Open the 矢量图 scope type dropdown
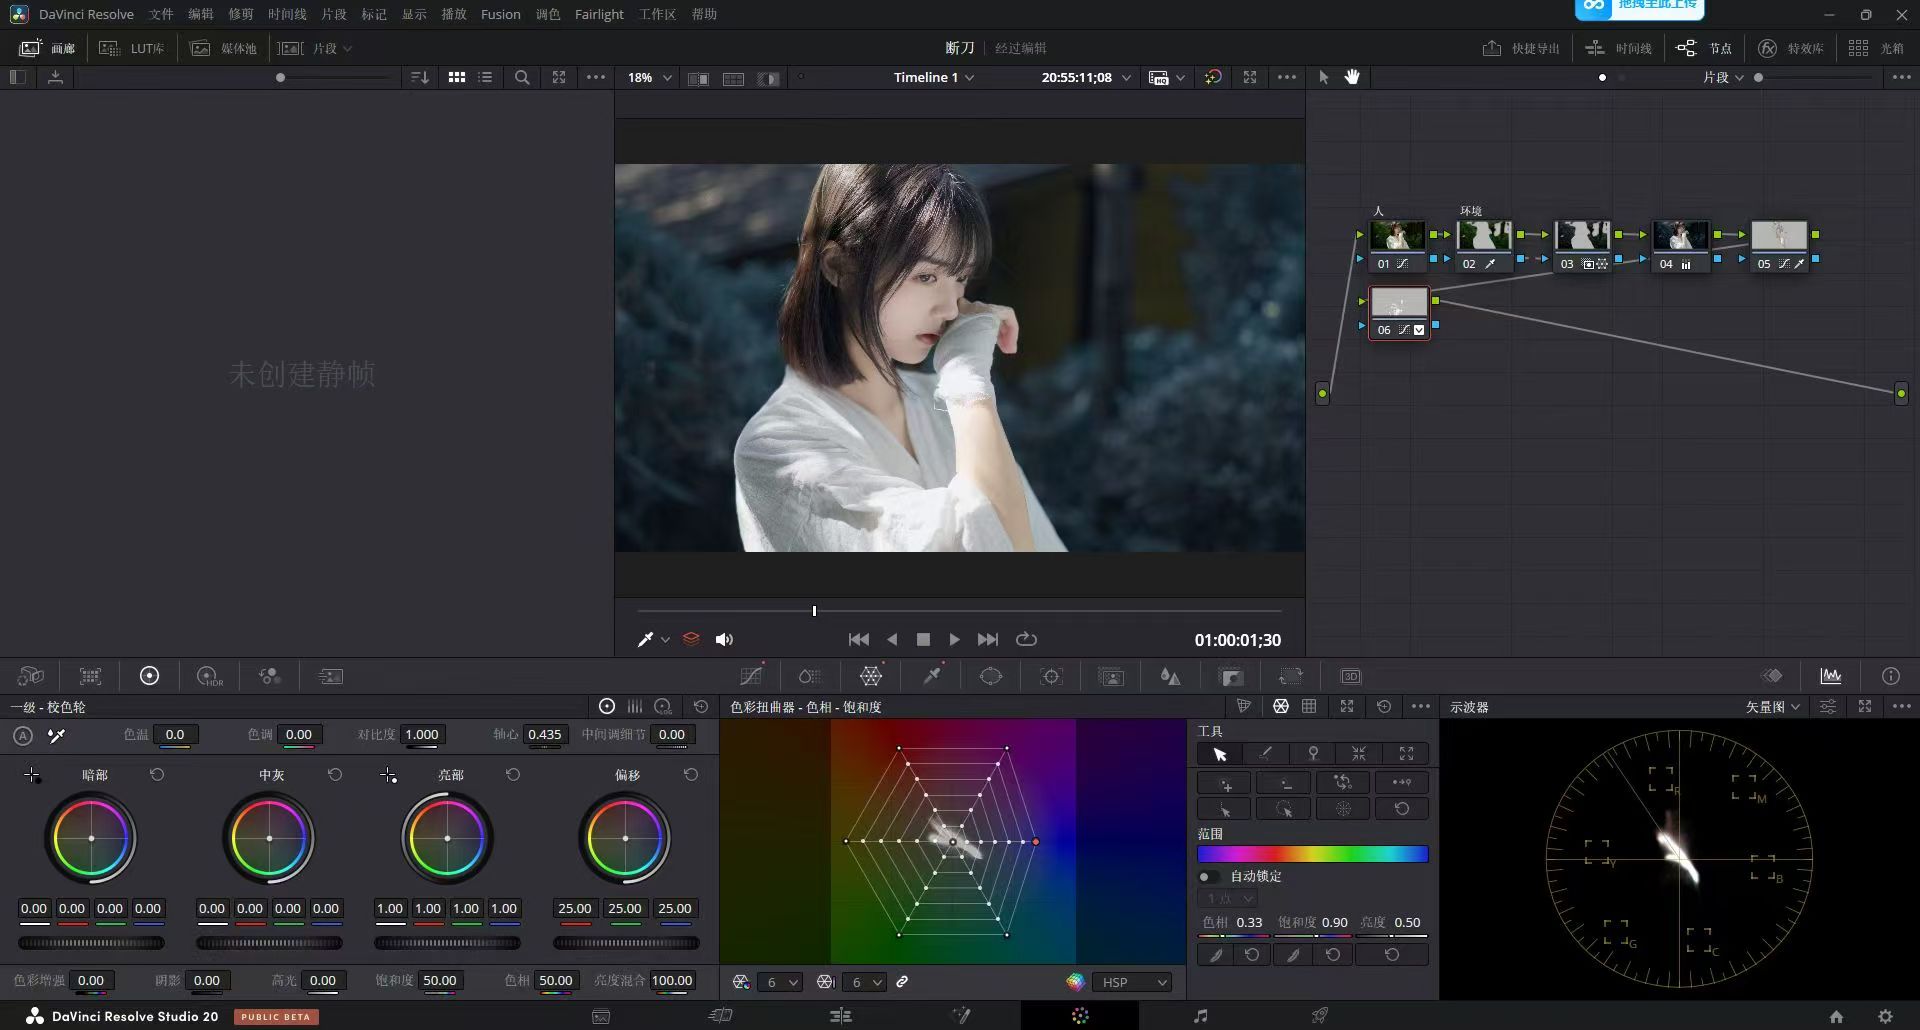 [1773, 707]
